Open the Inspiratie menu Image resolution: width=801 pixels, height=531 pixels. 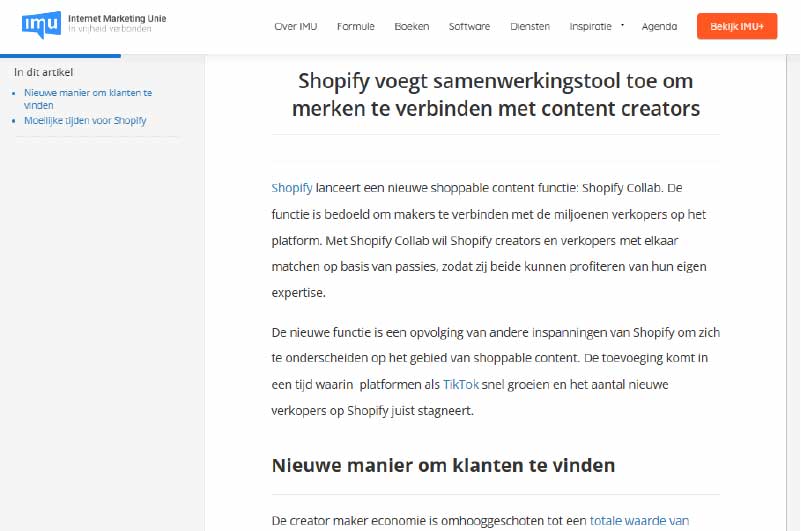point(591,27)
